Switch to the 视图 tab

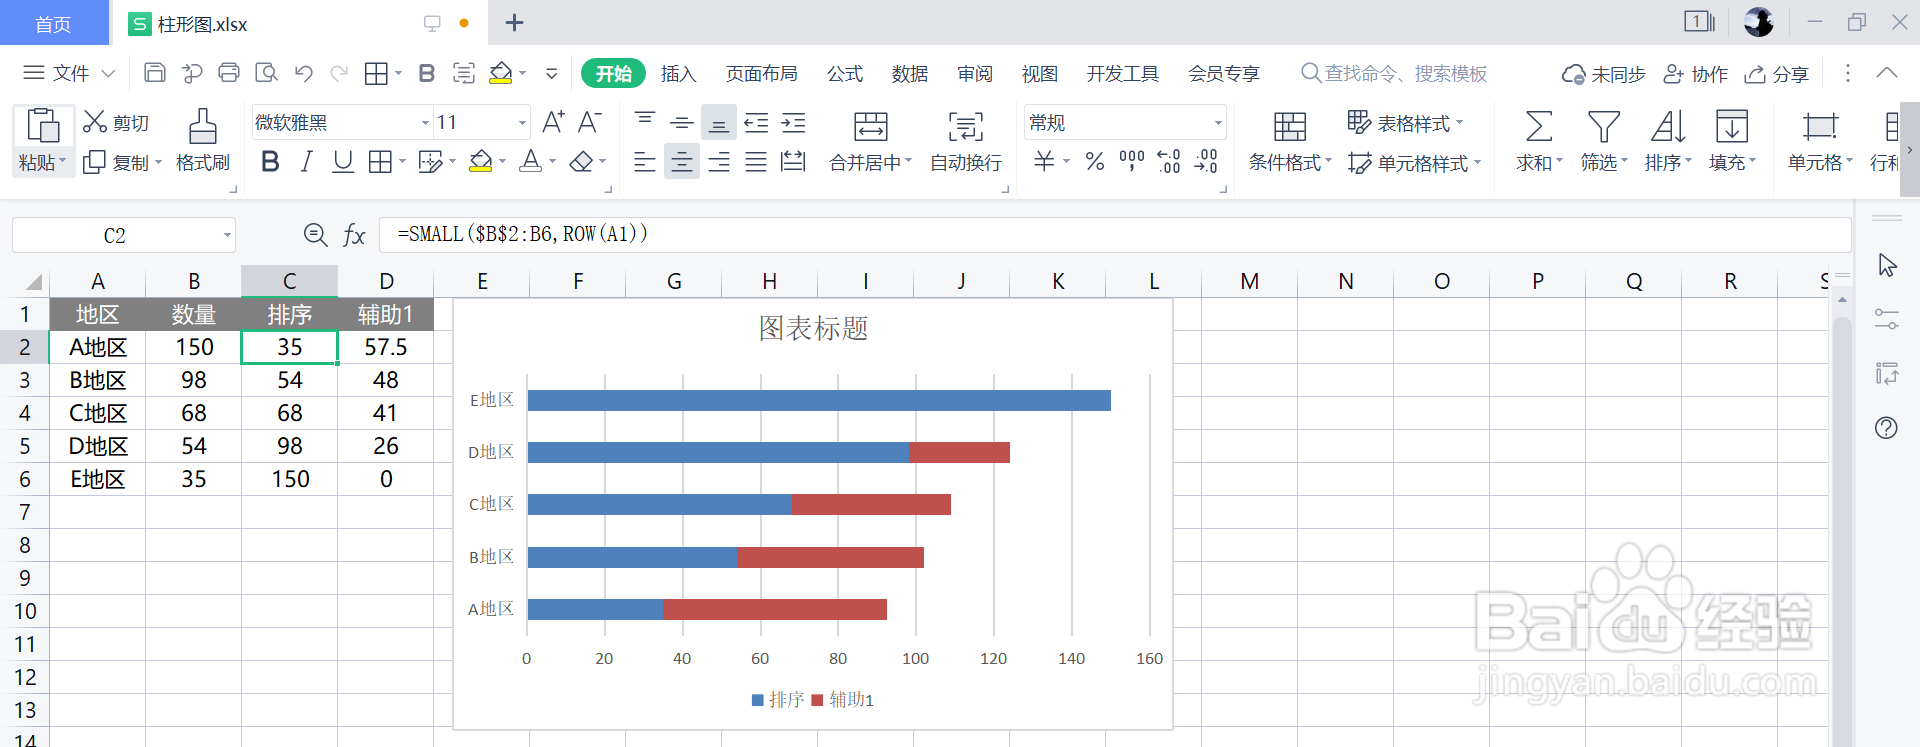point(1039,74)
